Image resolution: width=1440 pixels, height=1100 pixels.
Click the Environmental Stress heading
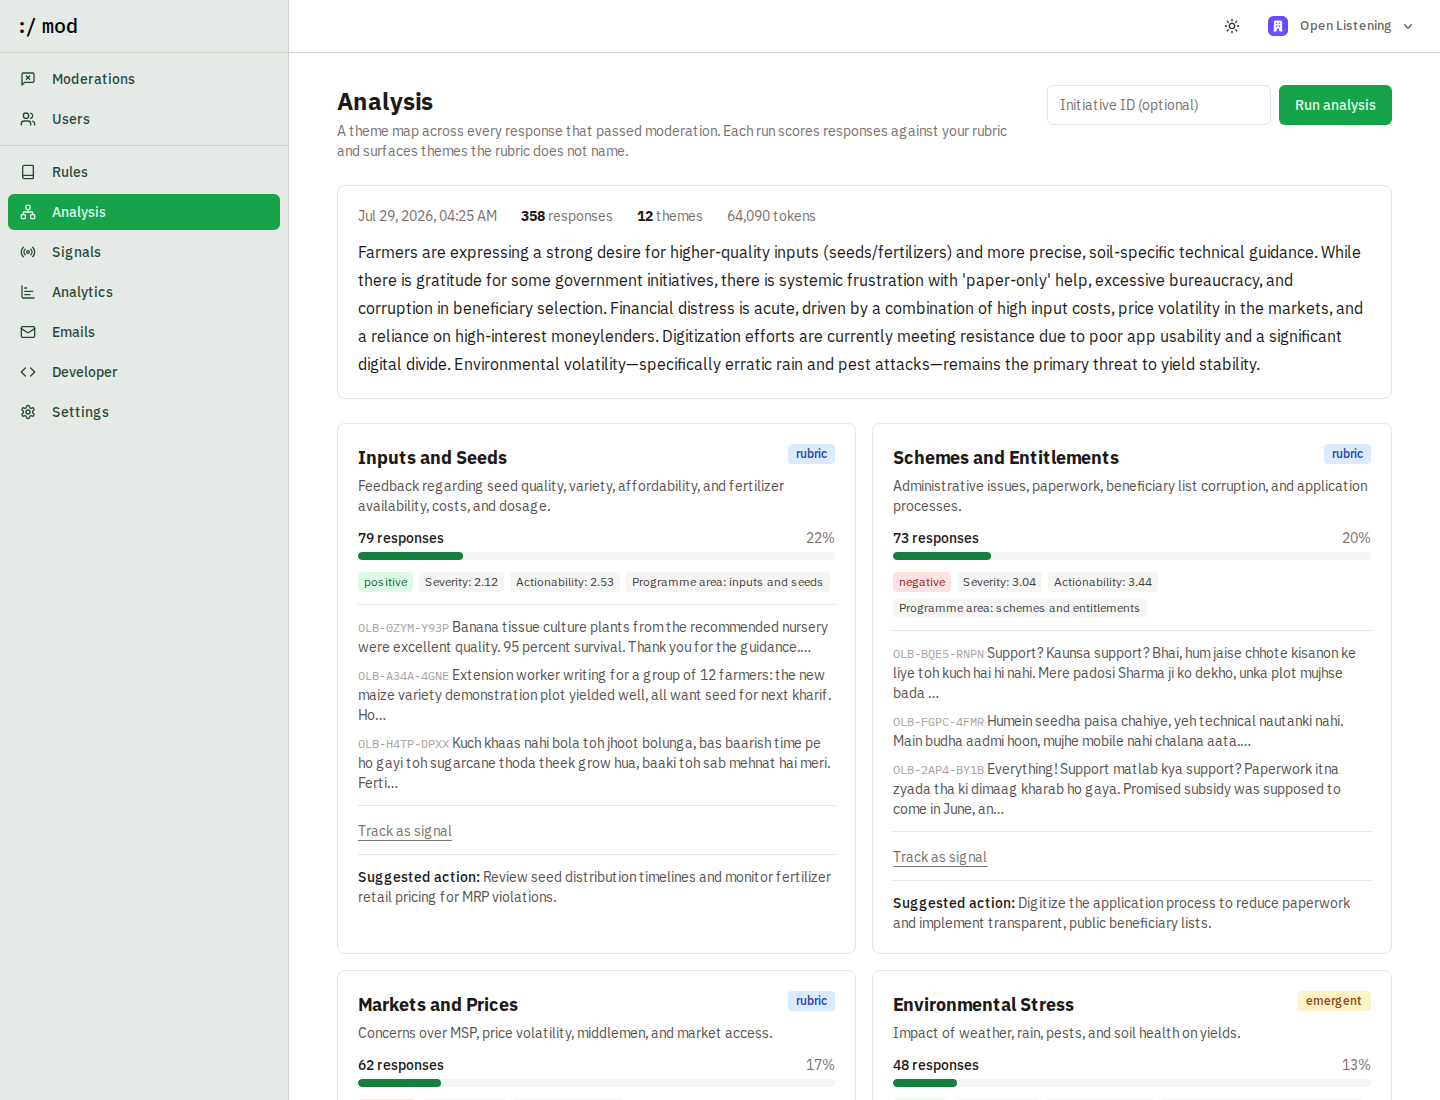(983, 1004)
